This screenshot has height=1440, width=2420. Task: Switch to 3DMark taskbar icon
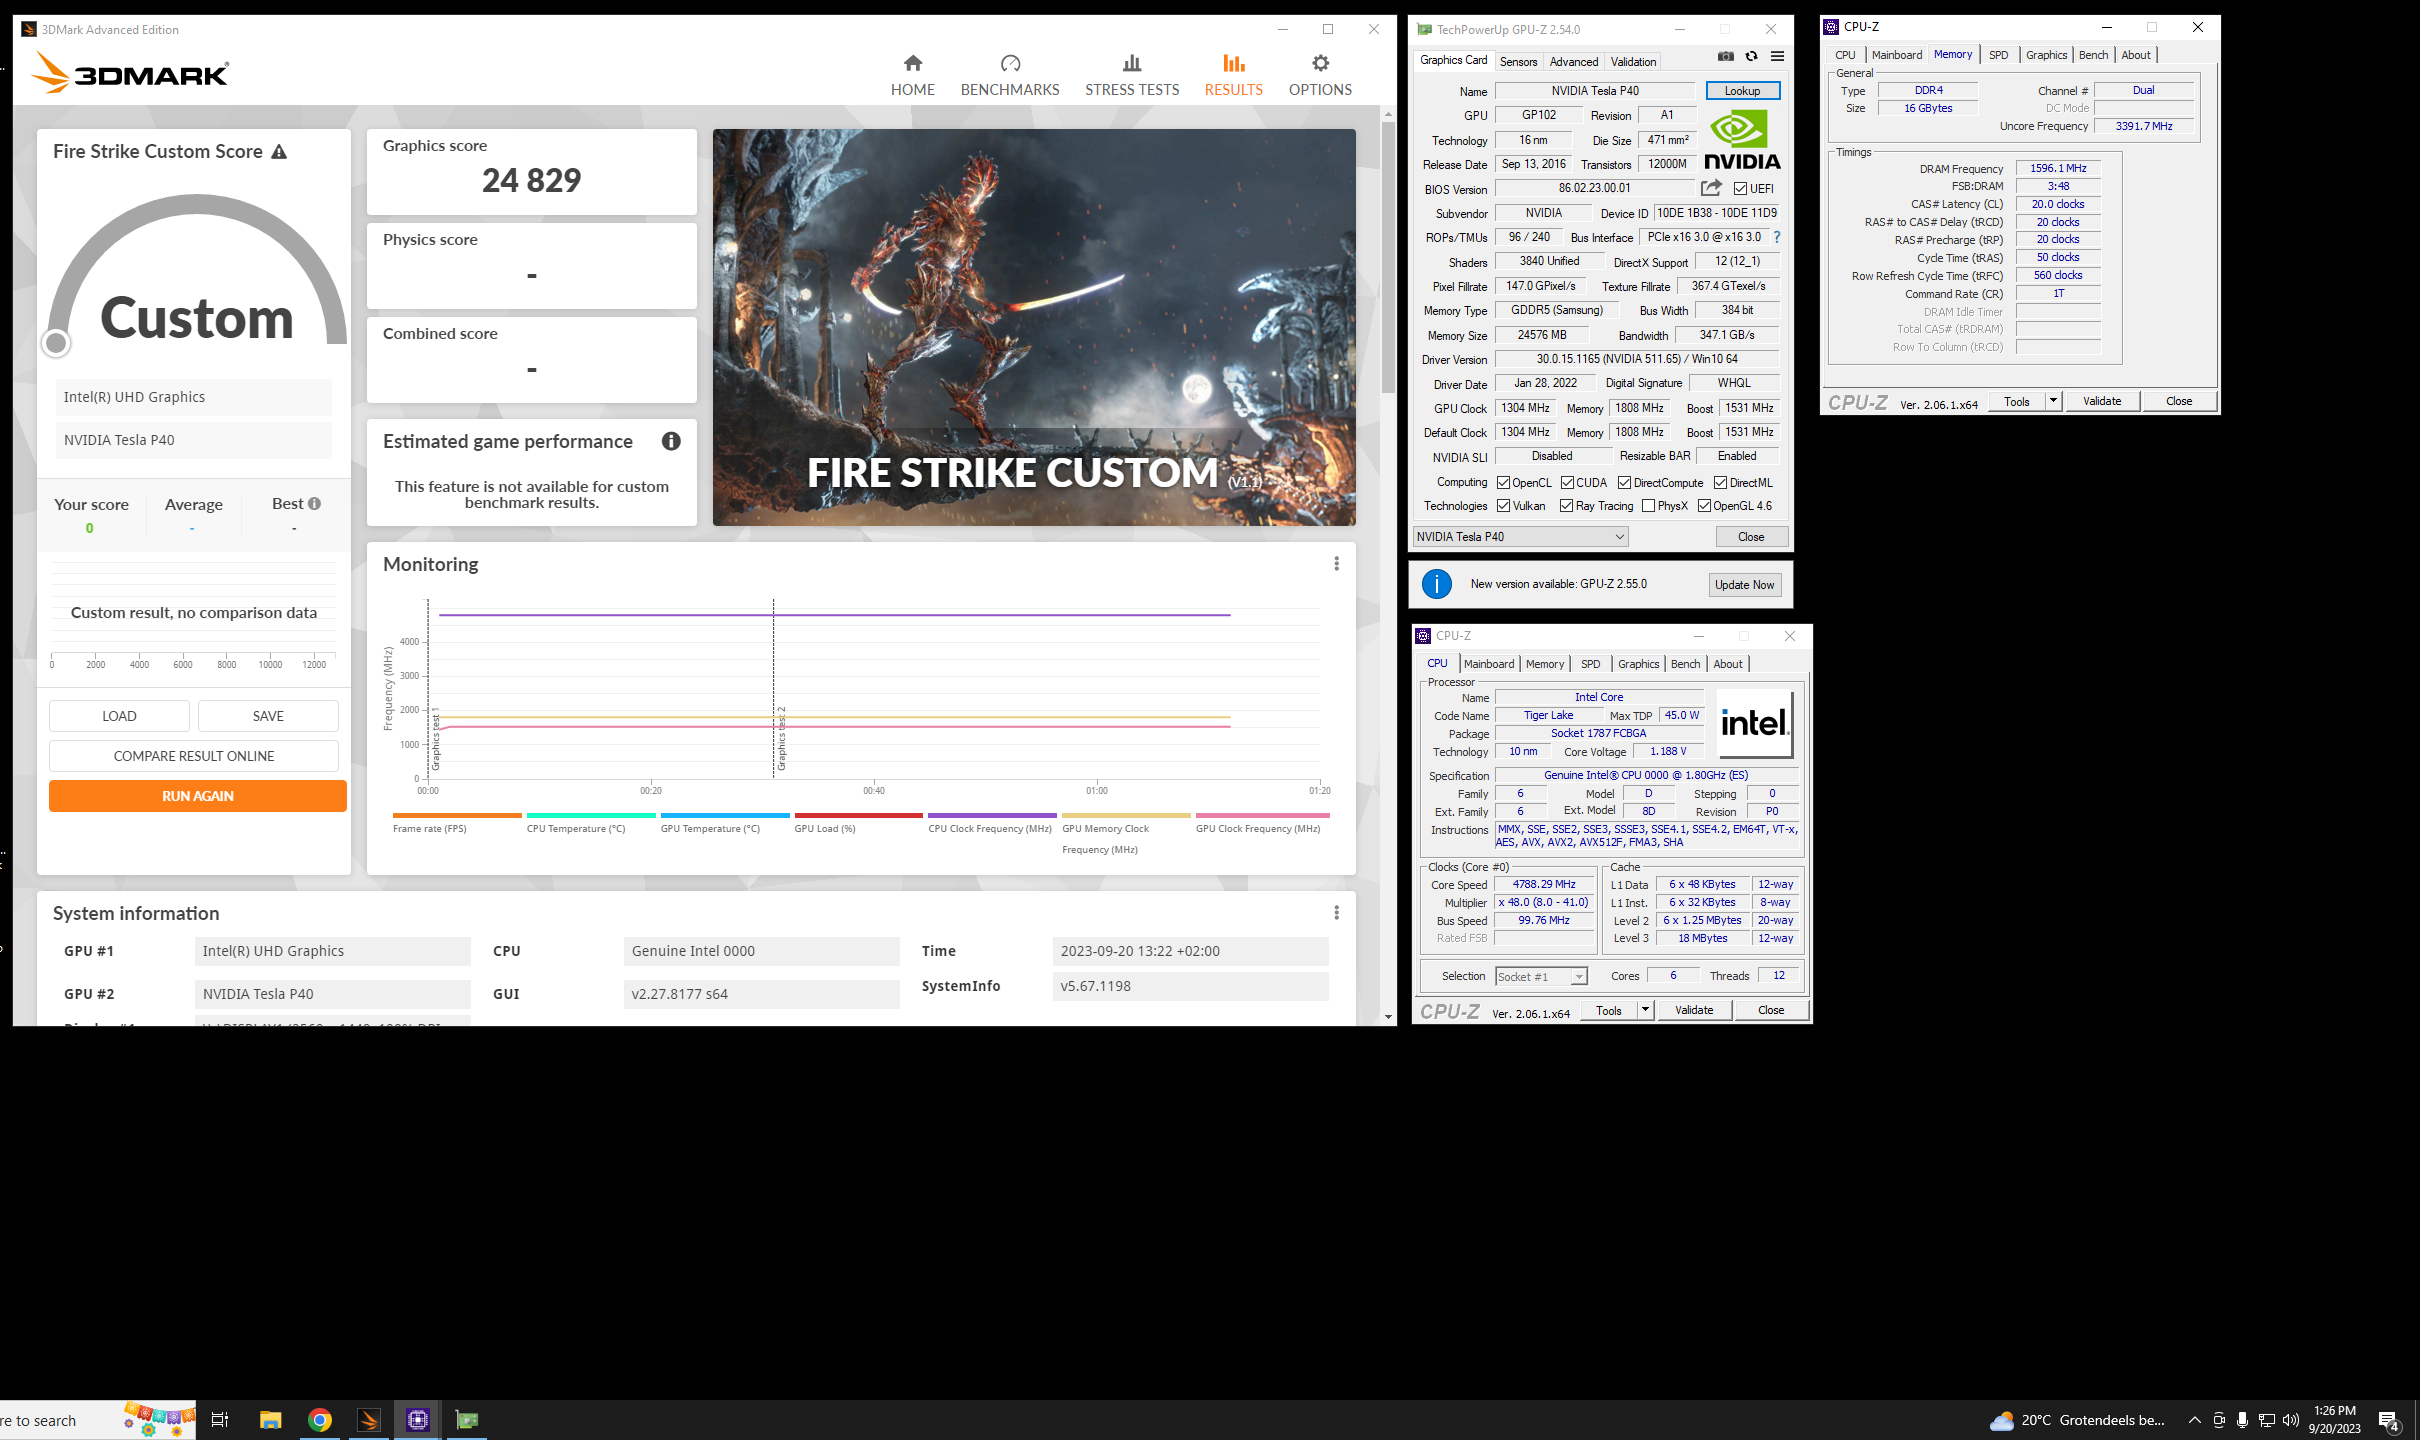click(x=368, y=1420)
